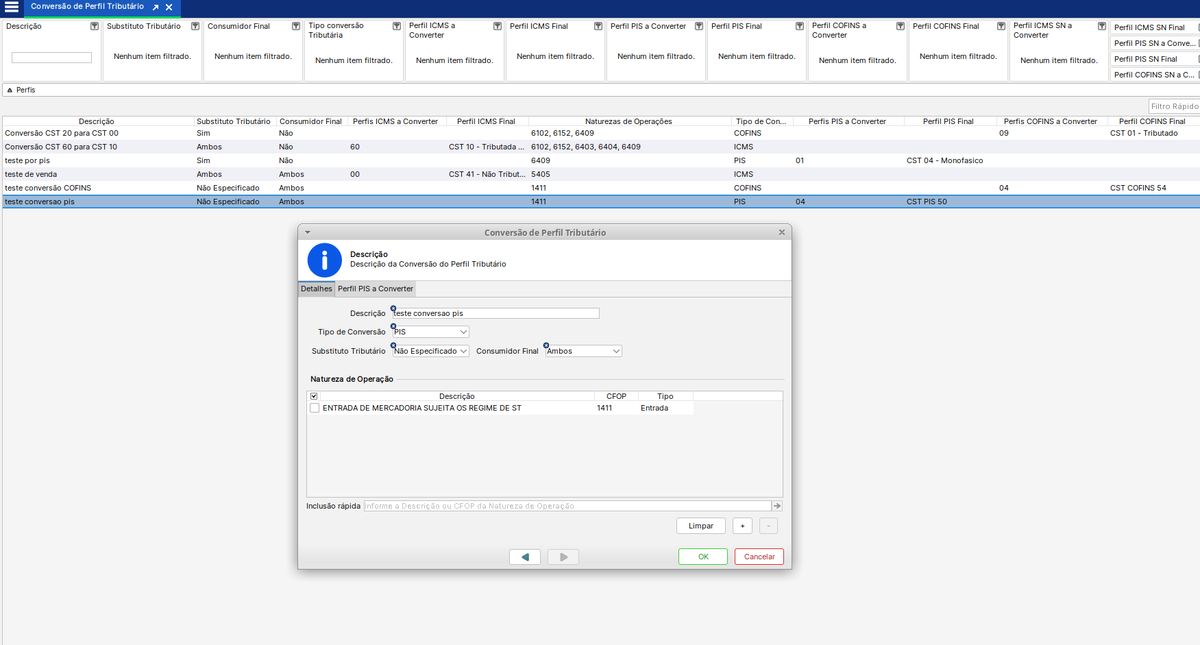Click the filter icon for Substituto Tributário
Screen dimensions: 1200x645
click(x=194, y=26)
